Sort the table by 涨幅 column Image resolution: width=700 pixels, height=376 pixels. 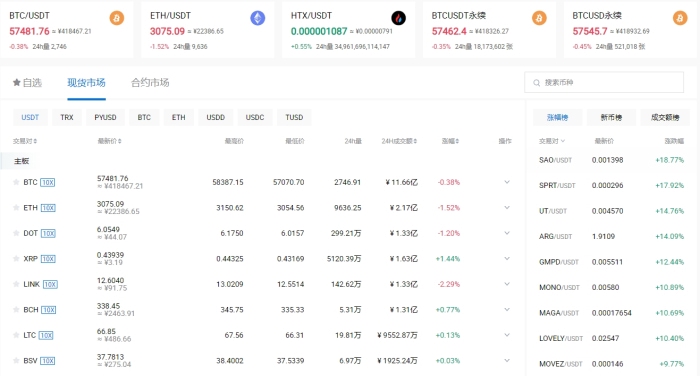450,141
